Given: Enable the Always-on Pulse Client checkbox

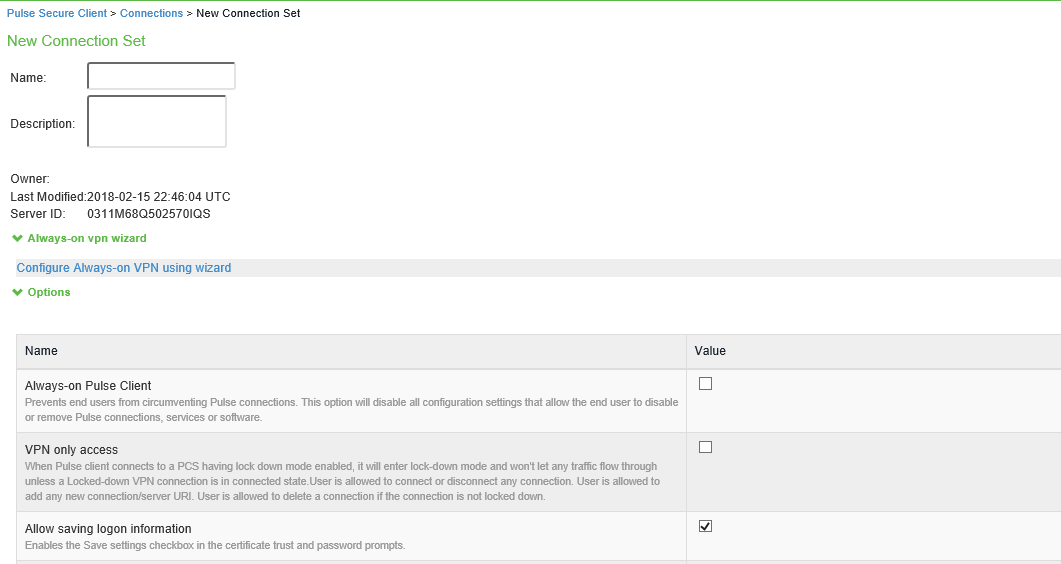Looking at the screenshot, I should tap(705, 384).
